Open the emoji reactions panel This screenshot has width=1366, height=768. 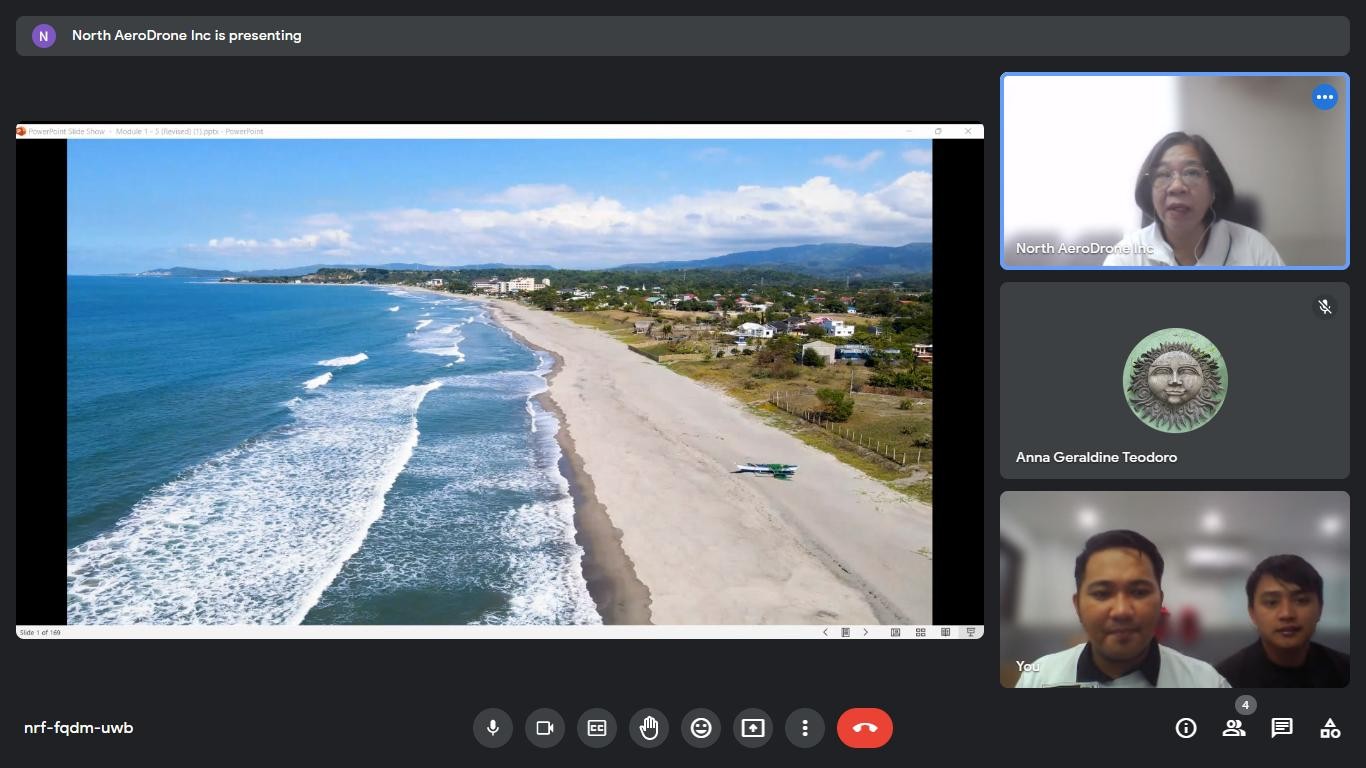click(701, 728)
